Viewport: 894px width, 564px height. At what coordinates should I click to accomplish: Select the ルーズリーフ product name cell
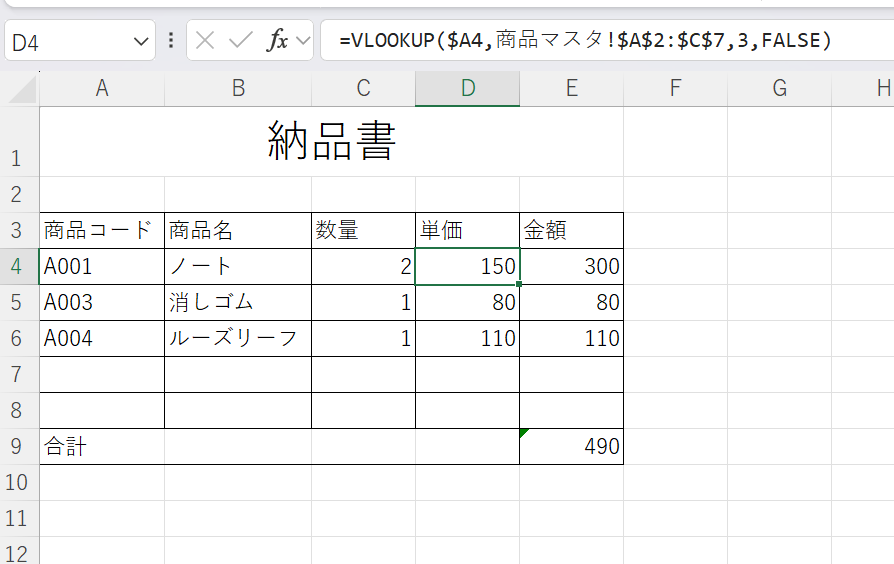coord(238,338)
